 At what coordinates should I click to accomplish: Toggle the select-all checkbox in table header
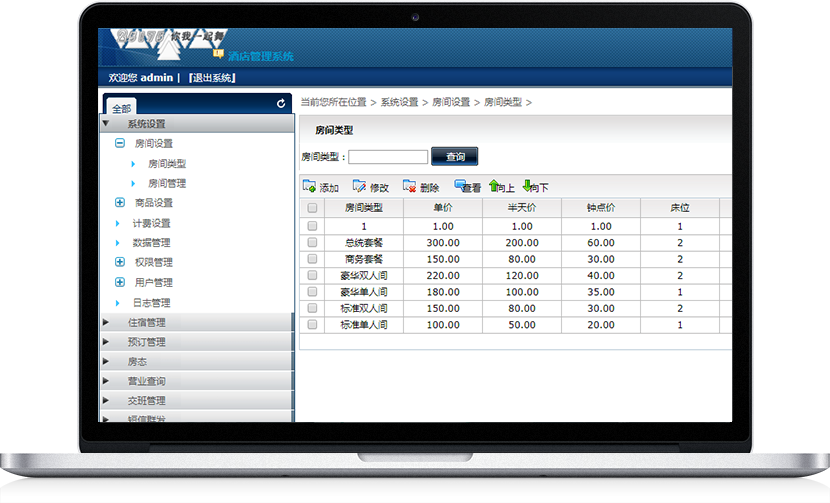coord(312,208)
